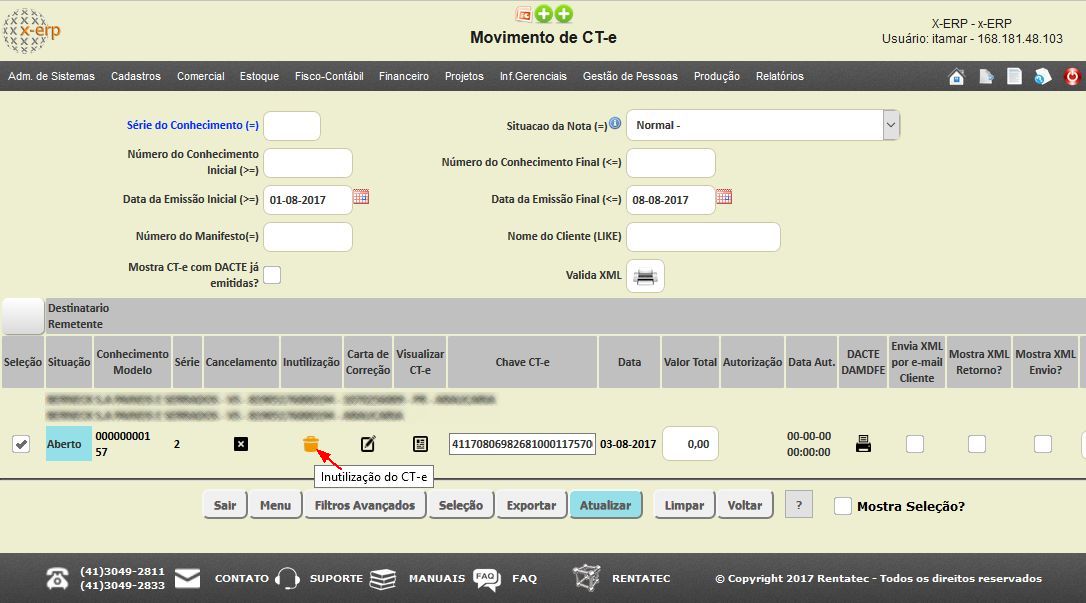Open the Projetos menu

pos(464,76)
